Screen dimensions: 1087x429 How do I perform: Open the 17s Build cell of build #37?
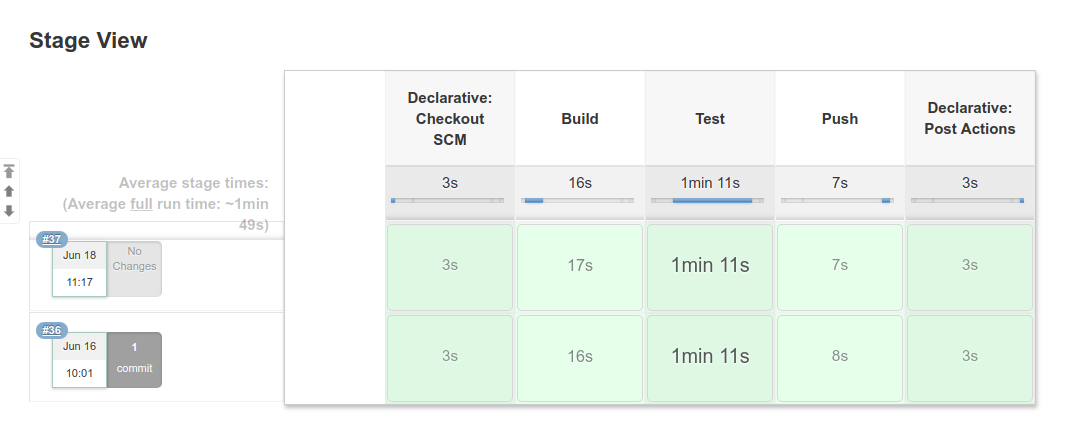[x=580, y=268]
